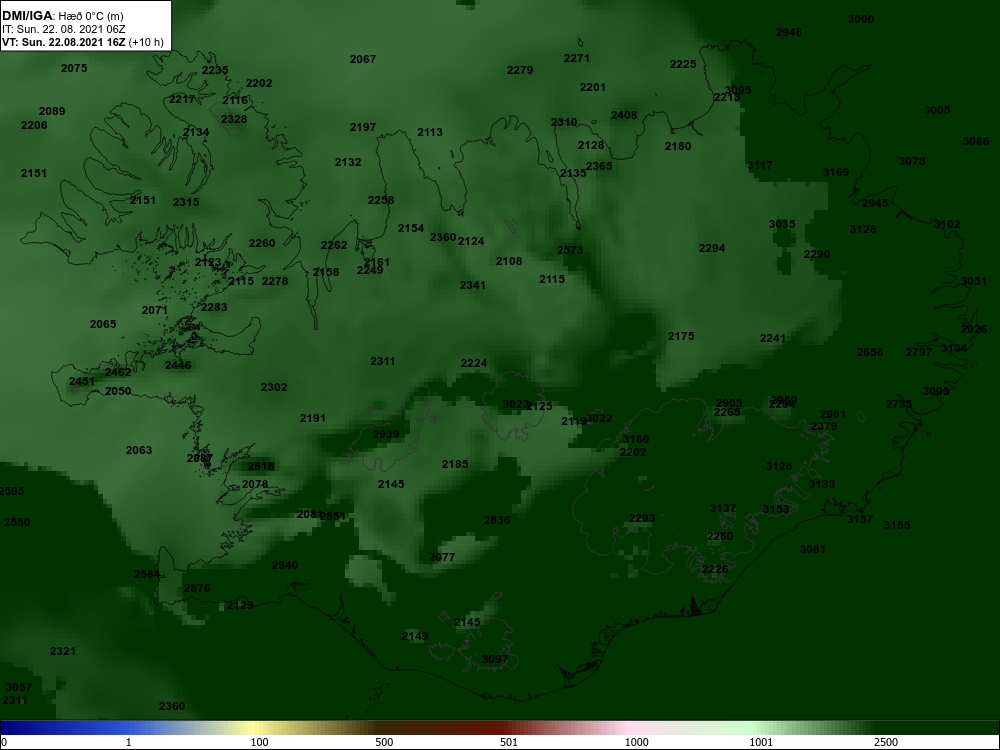Click the map value 2225
This screenshot has height=750, width=1000.
(x=683, y=64)
